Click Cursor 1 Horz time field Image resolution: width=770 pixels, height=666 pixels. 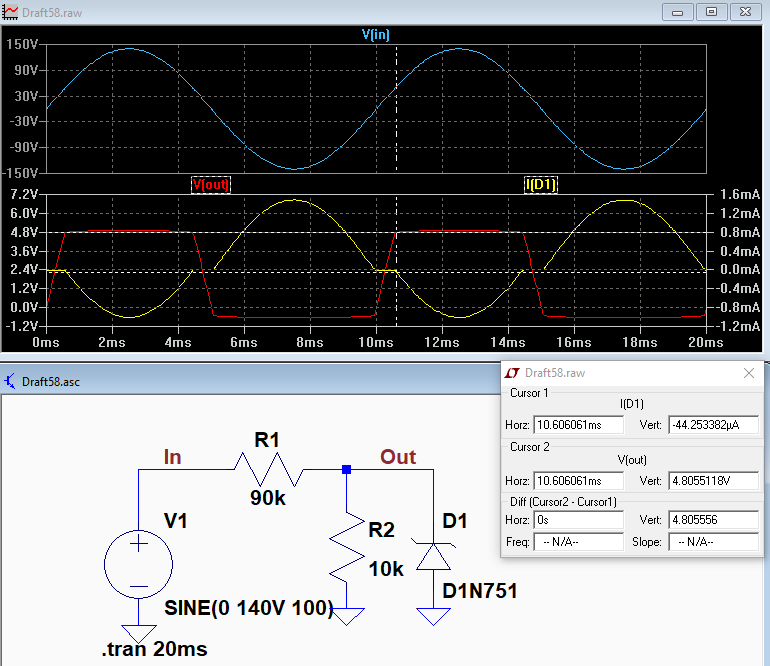point(578,425)
